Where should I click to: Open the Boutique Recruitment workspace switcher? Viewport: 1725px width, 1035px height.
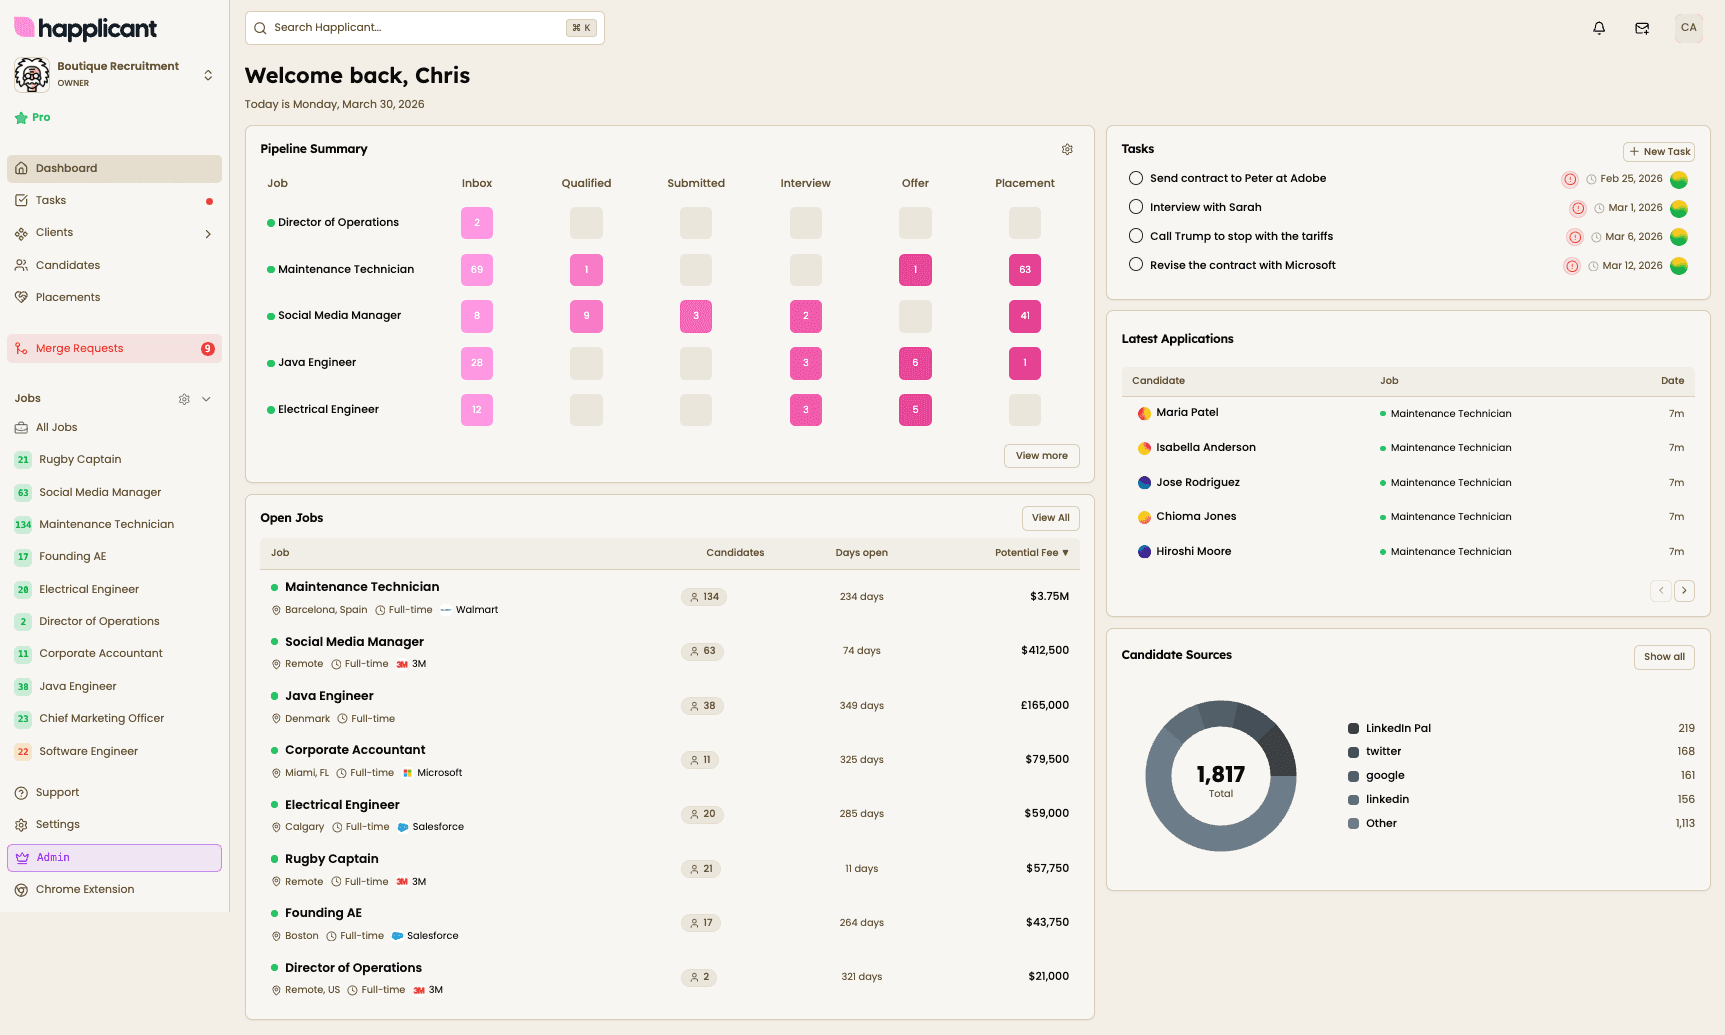[x=208, y=75]
